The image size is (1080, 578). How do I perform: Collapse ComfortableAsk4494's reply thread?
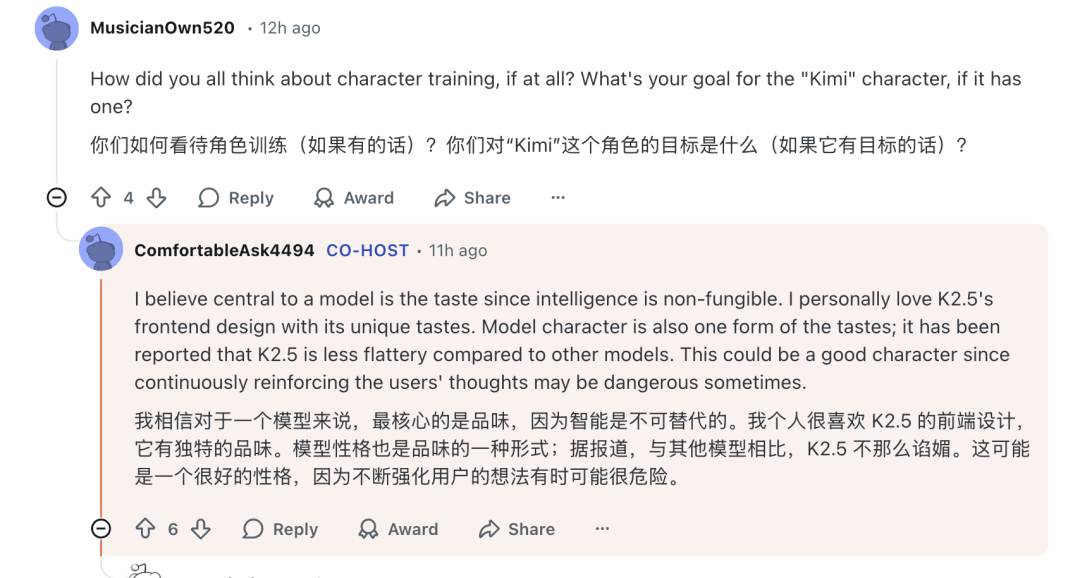(101, 528)
